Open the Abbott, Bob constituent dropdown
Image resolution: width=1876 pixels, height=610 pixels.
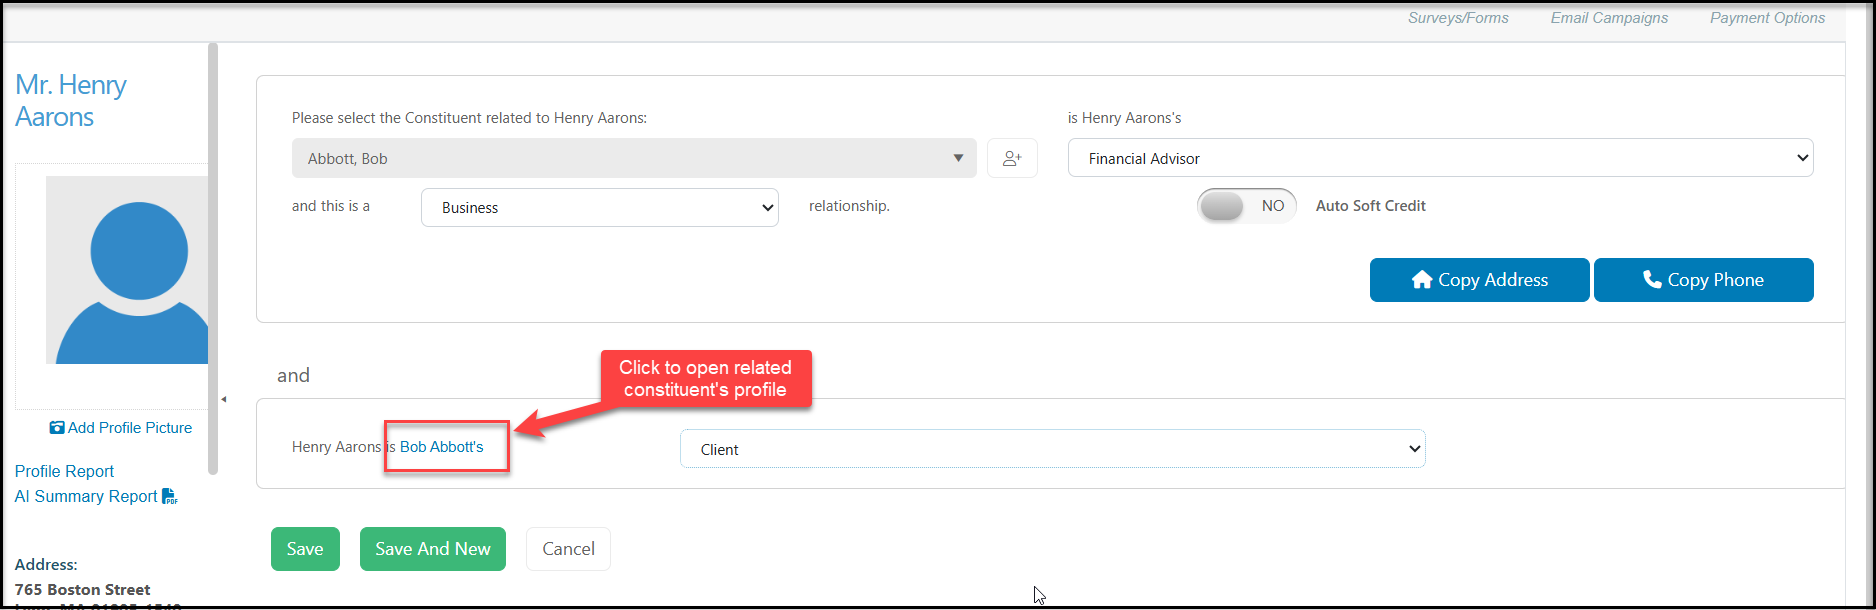pos(634,158)
